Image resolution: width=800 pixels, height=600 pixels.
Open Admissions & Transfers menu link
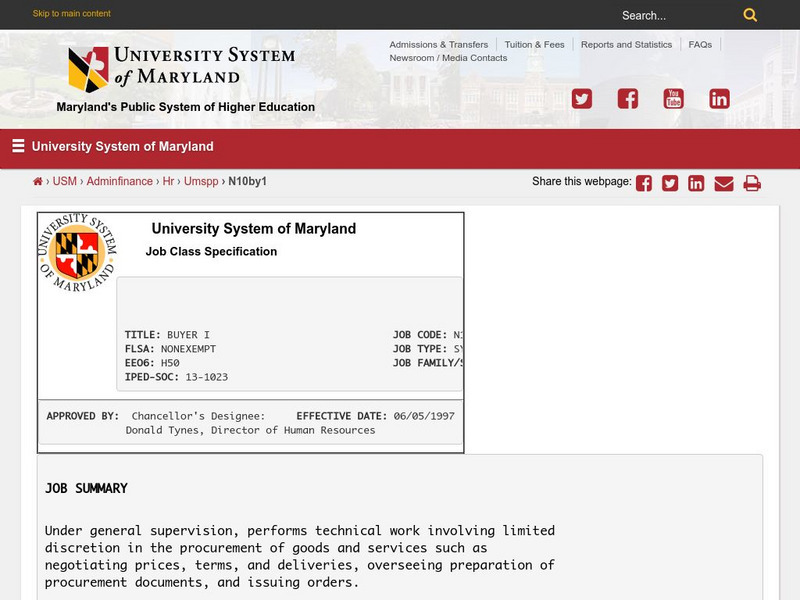tap(438, 45)
